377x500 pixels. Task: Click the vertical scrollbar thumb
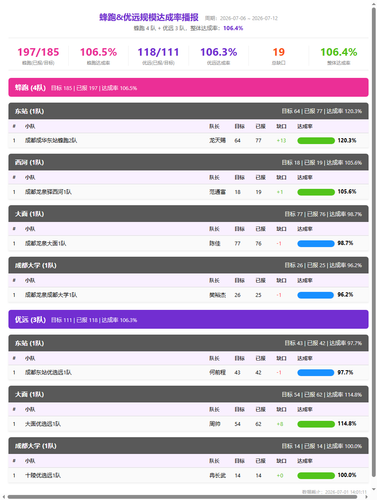374,242
